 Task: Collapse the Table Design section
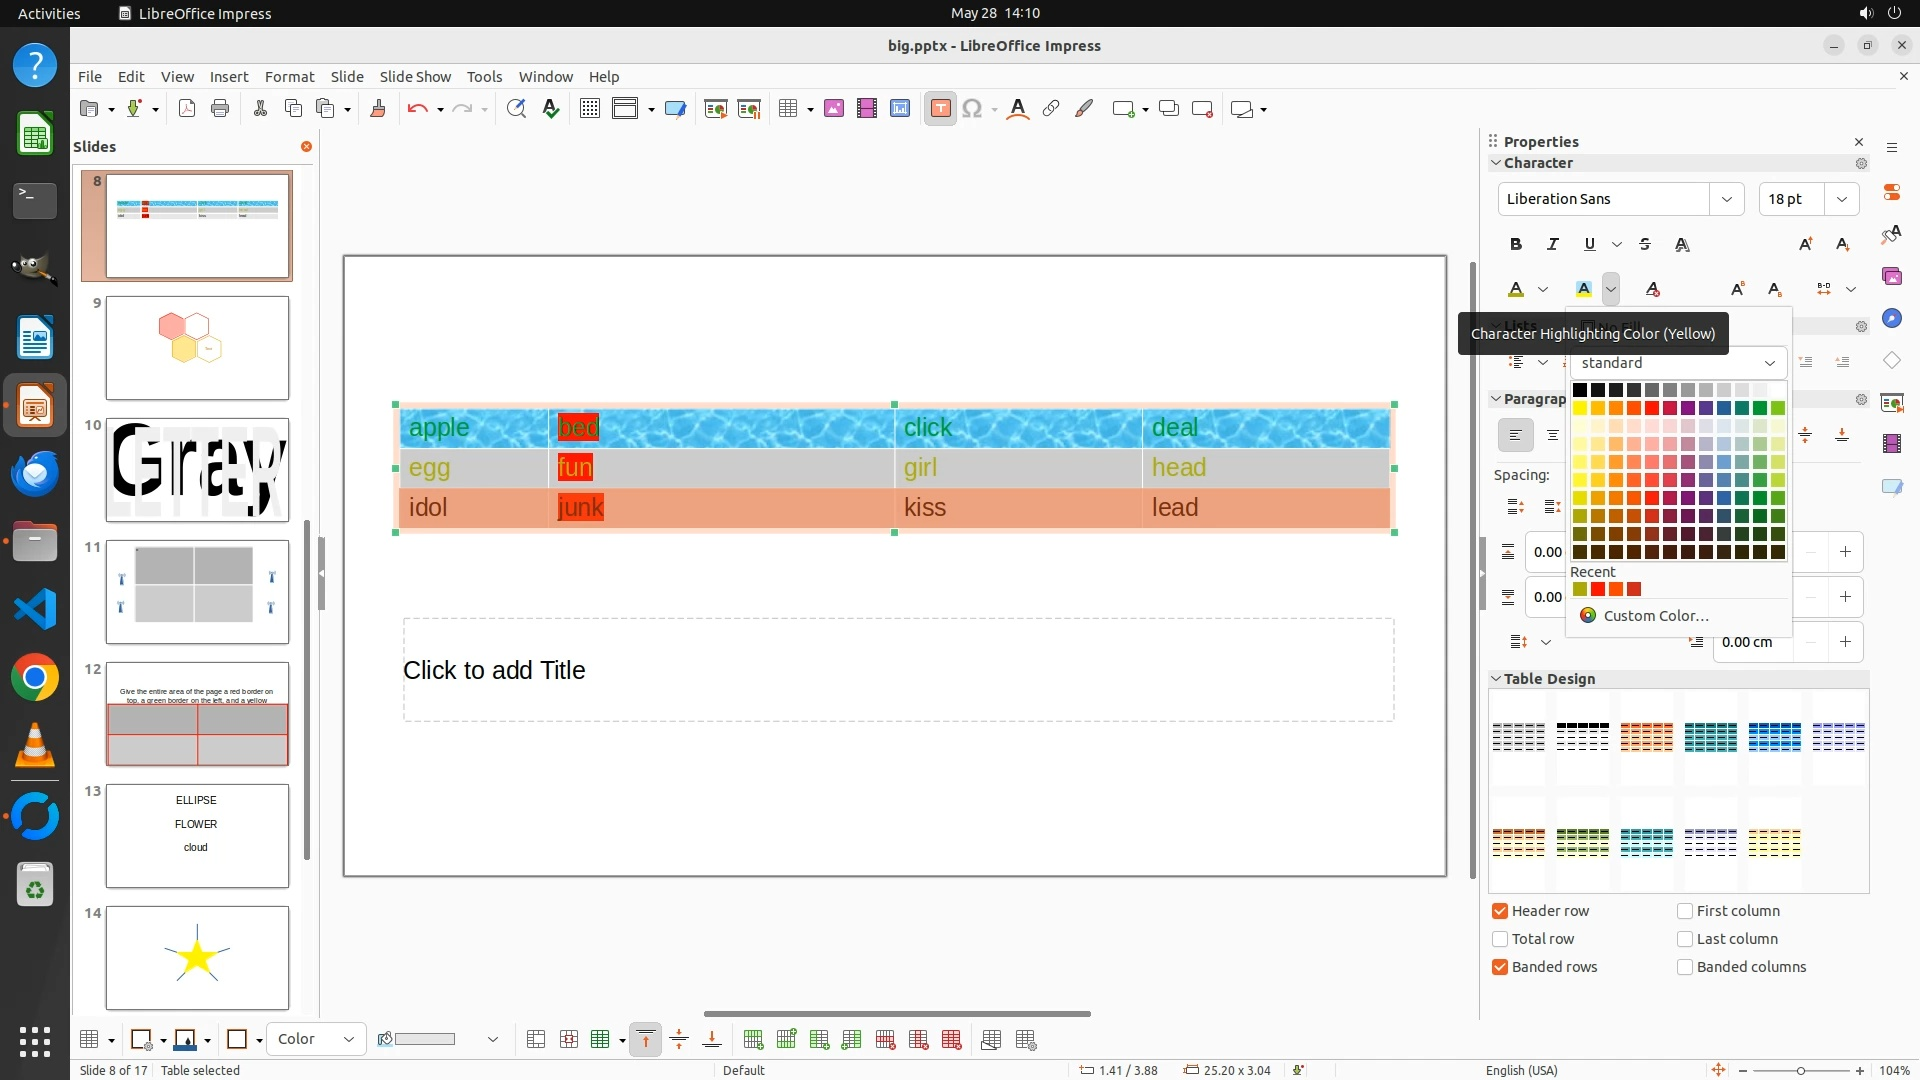1496,679
